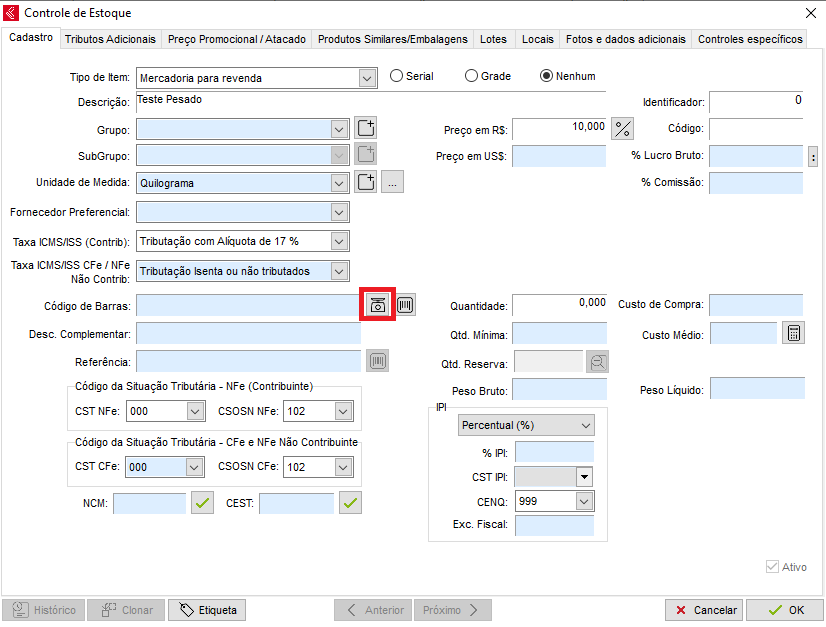Screen dimensions: 826x627
Task: Click the Código de Barras input field
Action: pos(247,305)
